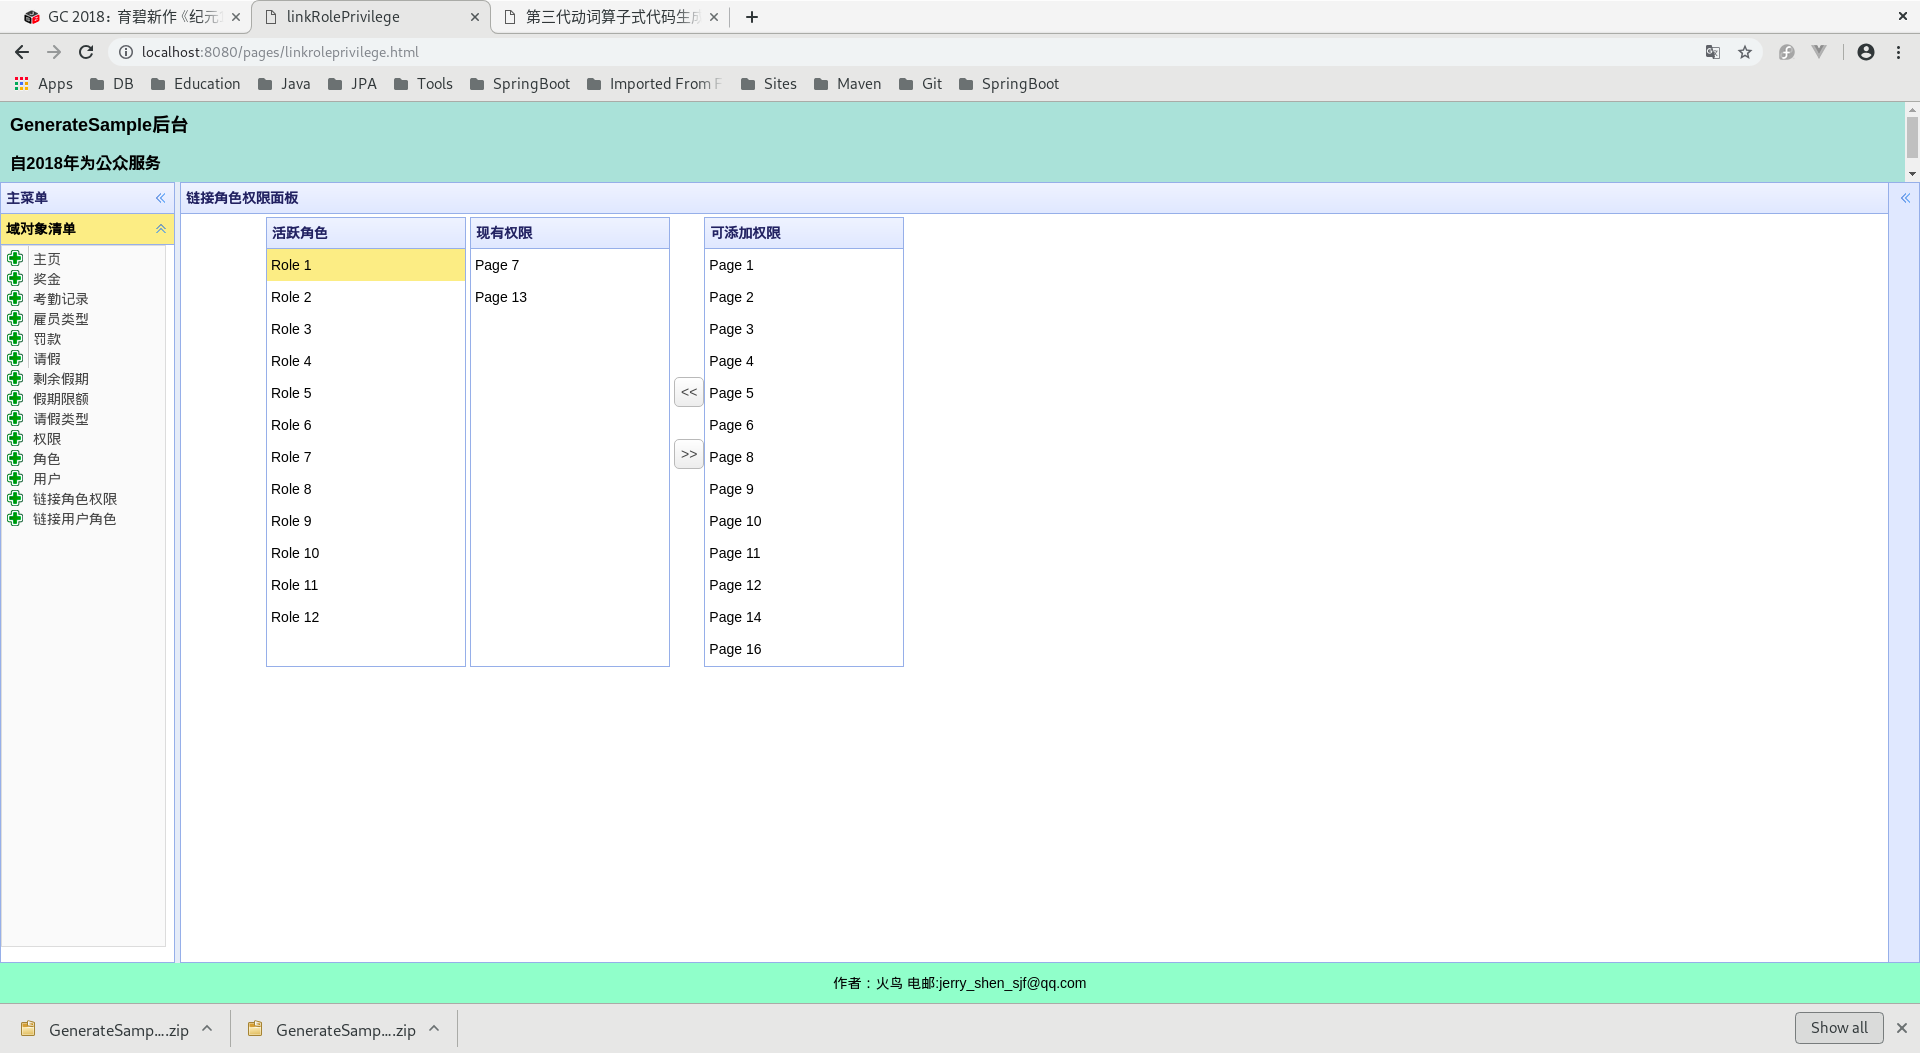Screen dimensions: 1920x1053
Task: Open the SpringBoot bookmarks folder next to Tools
Action: tap(520, 84)
